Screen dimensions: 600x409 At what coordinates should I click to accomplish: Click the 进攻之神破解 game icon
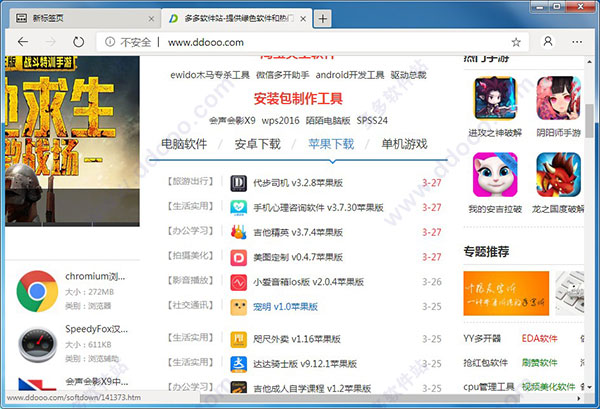pos(495,98)
